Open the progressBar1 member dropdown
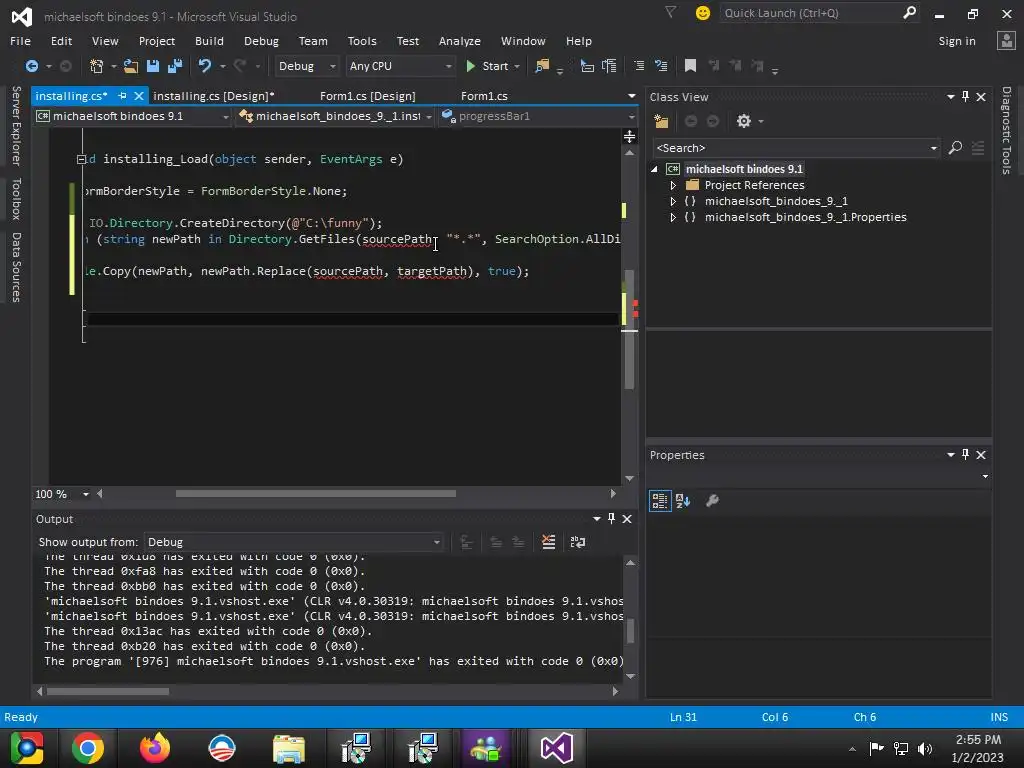The image size is (1024, 768). click(x=537, y=116)
